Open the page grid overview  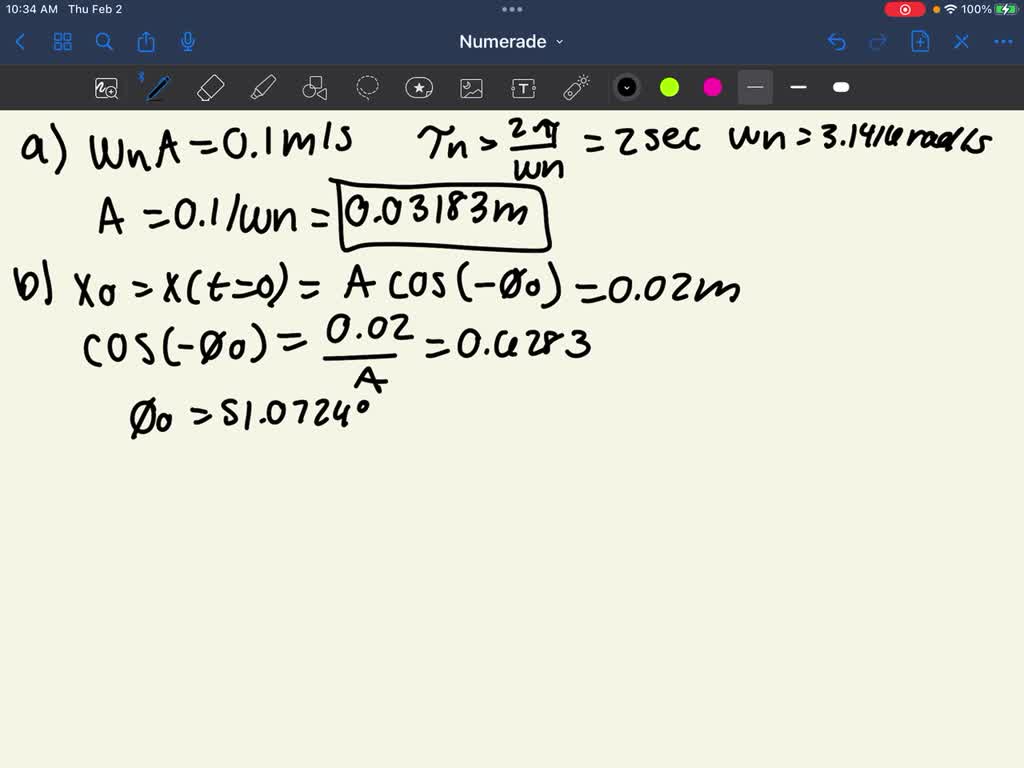coord(62,42)
